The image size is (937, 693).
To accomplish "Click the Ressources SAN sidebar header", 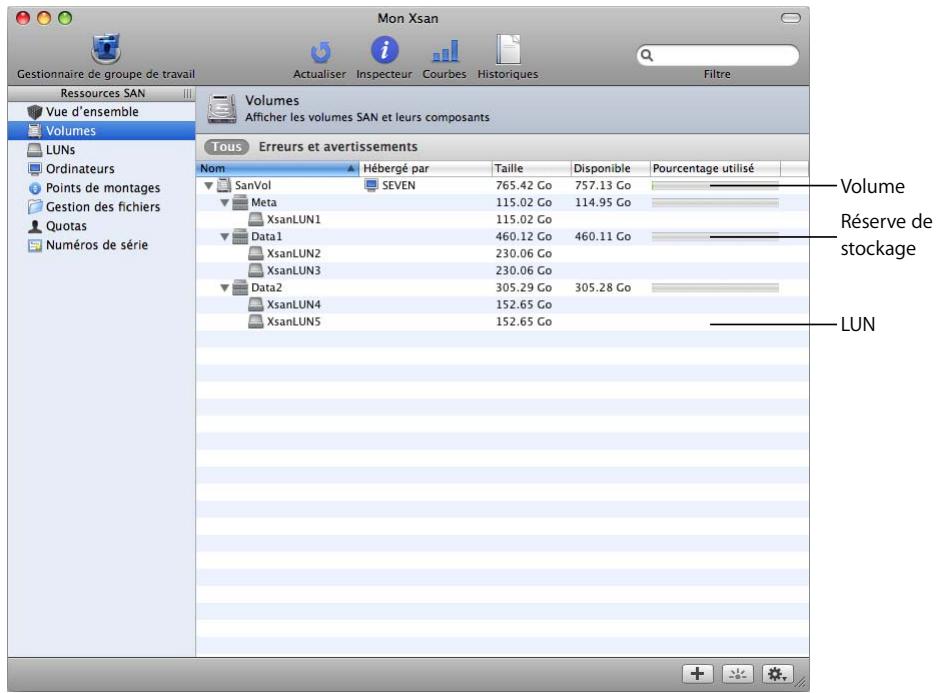I will (102, 94).
